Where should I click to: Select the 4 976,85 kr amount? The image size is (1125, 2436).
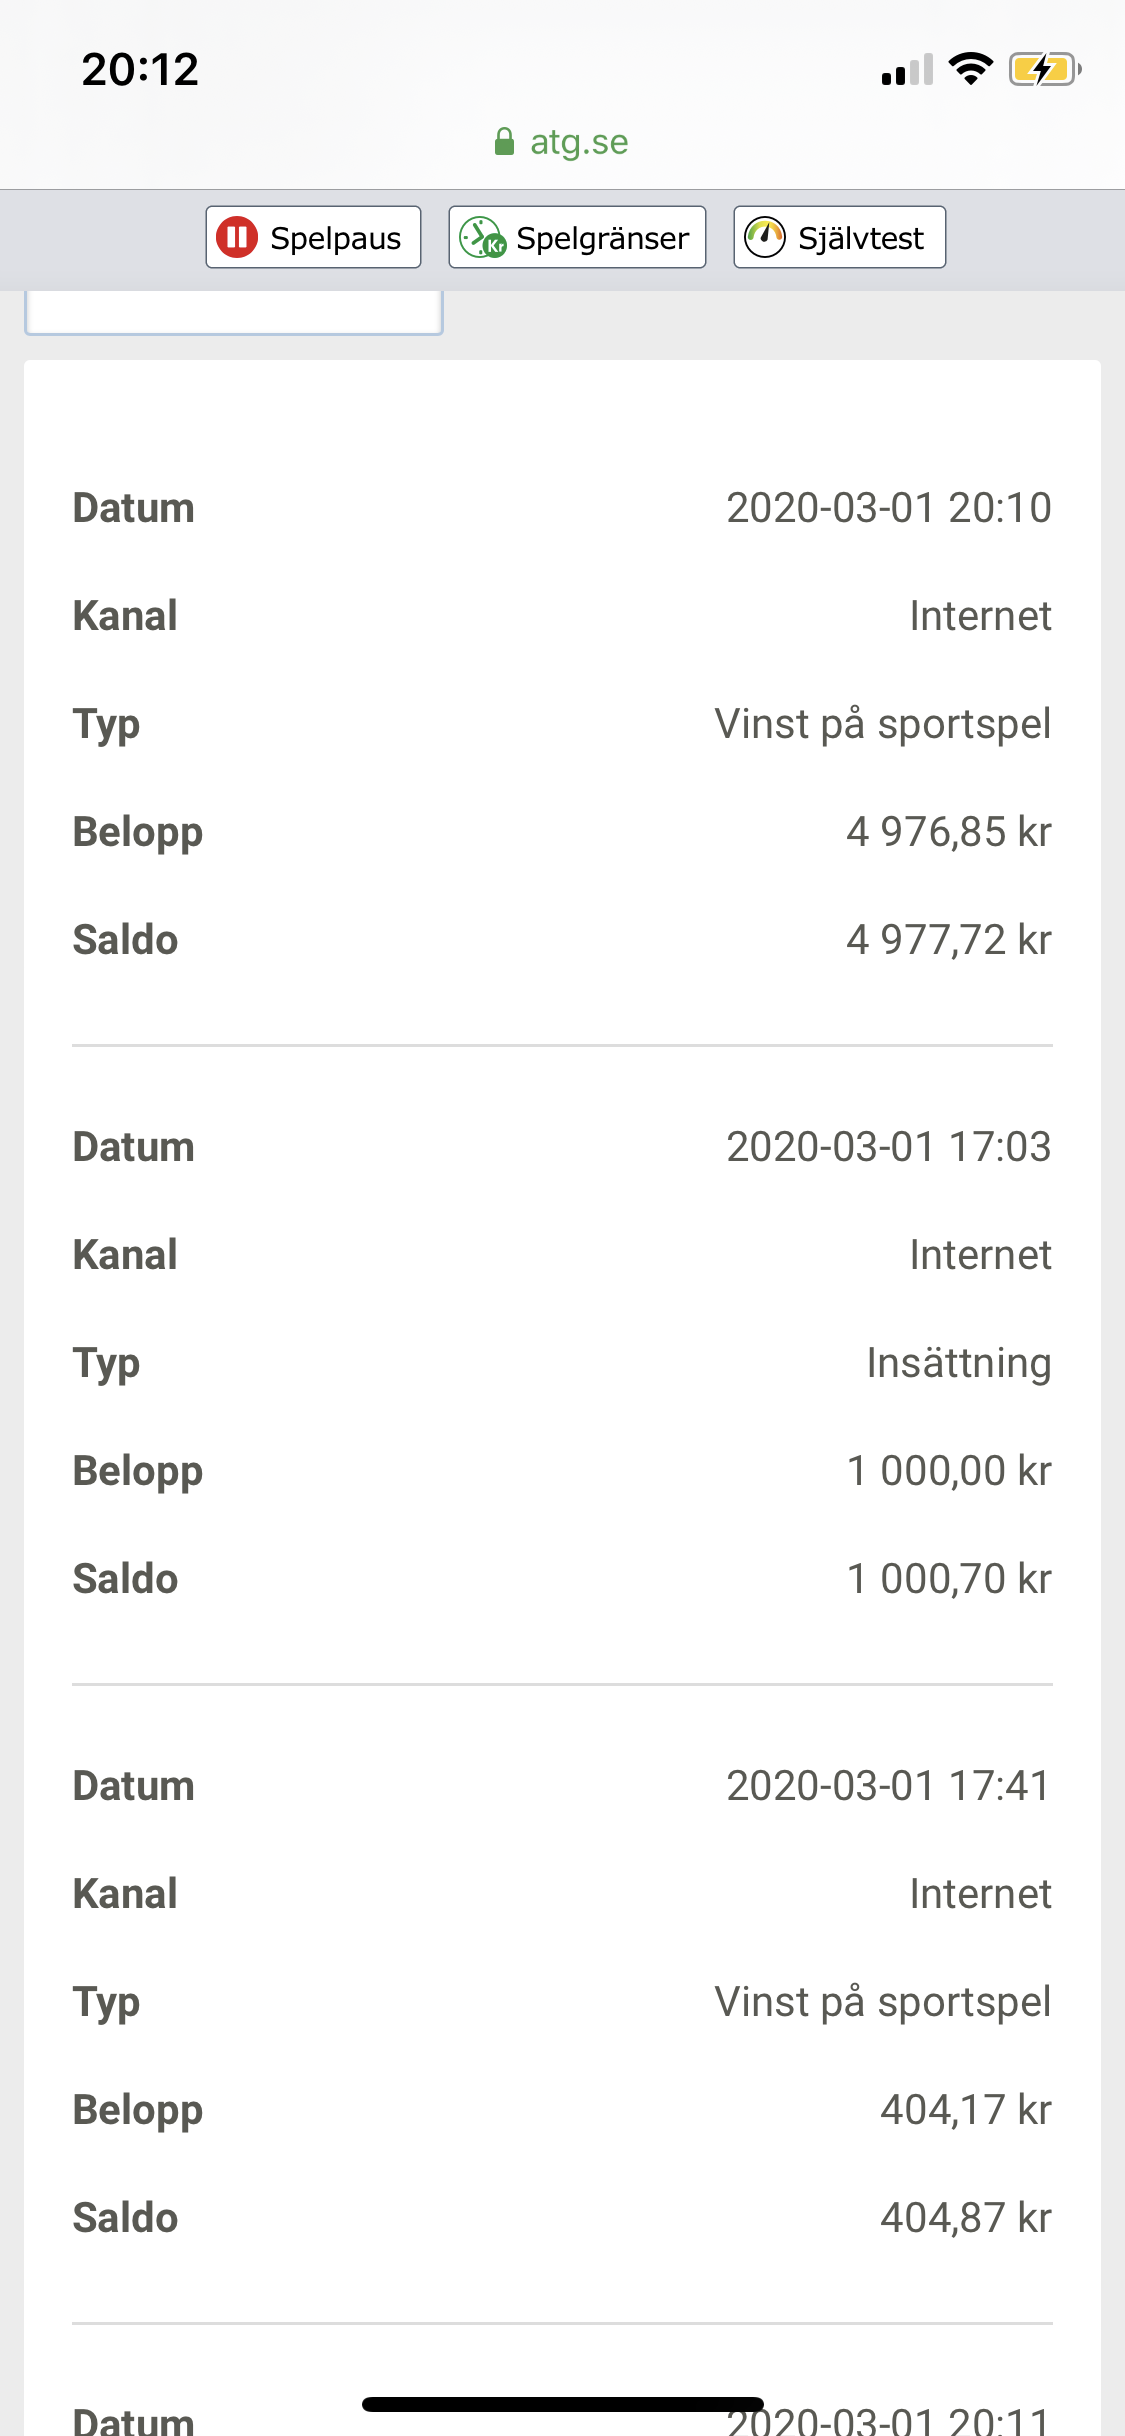tap(948, 832)
